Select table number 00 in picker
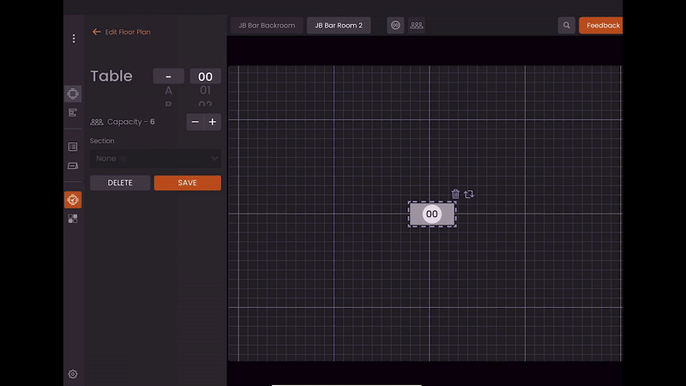 [x=205, y=76]
